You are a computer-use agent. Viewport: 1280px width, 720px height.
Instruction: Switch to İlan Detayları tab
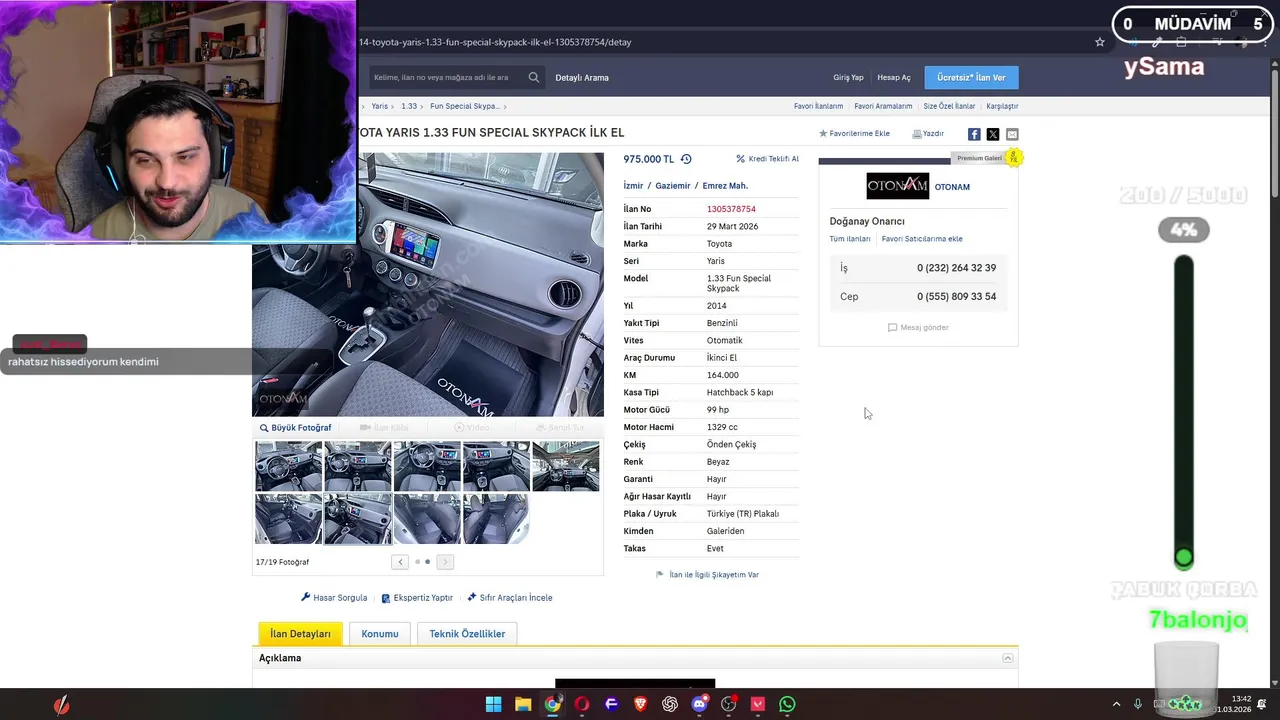[300, 634]
